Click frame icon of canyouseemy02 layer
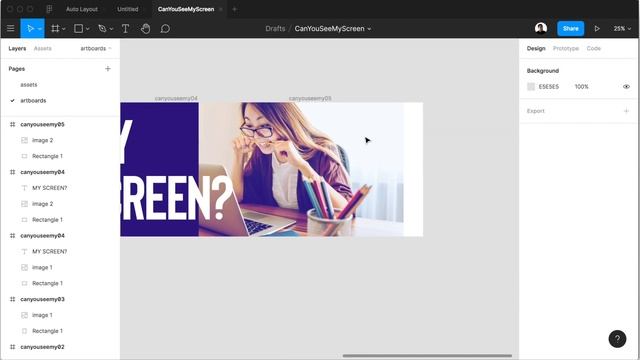 (13, 347)
